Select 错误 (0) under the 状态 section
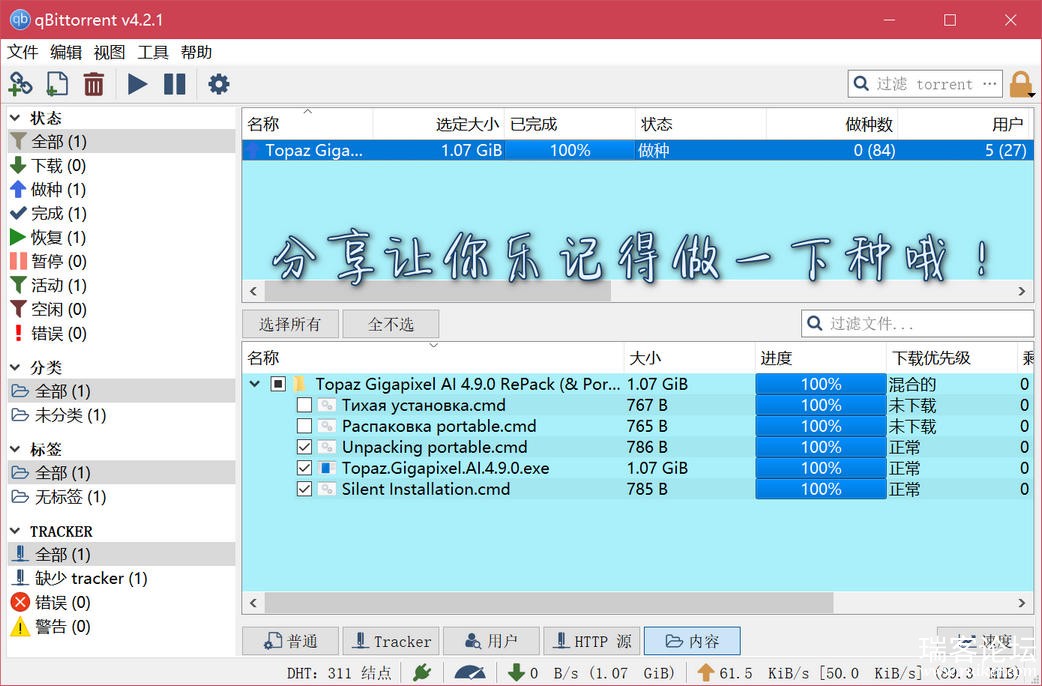The image size is (1042, 686). 122,333
